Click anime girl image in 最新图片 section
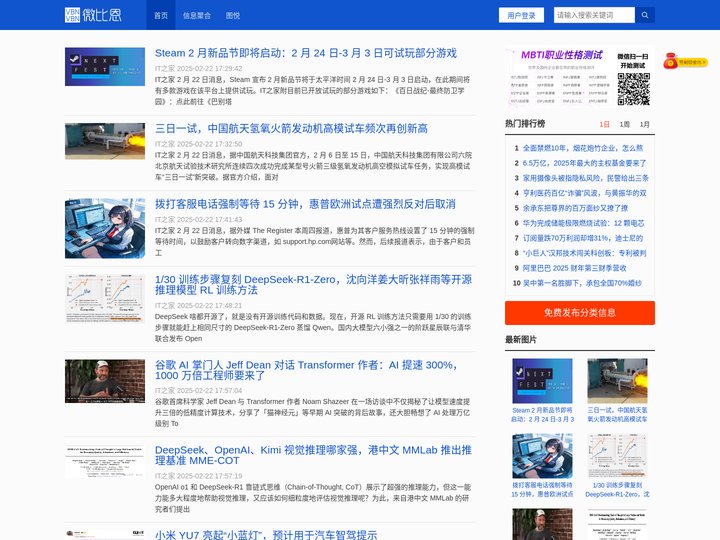This screenshot has width=720, height=540. (x=542, y=456)
